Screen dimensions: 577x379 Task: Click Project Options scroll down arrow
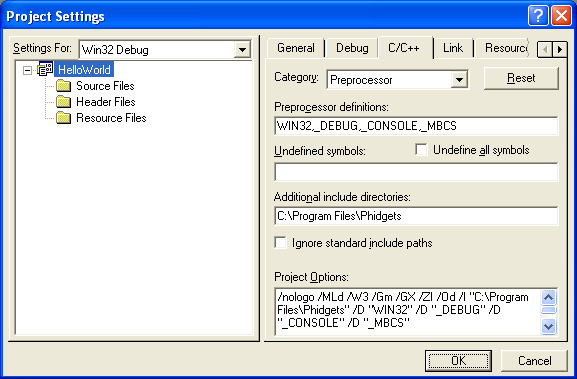click(x=549, y=326)
